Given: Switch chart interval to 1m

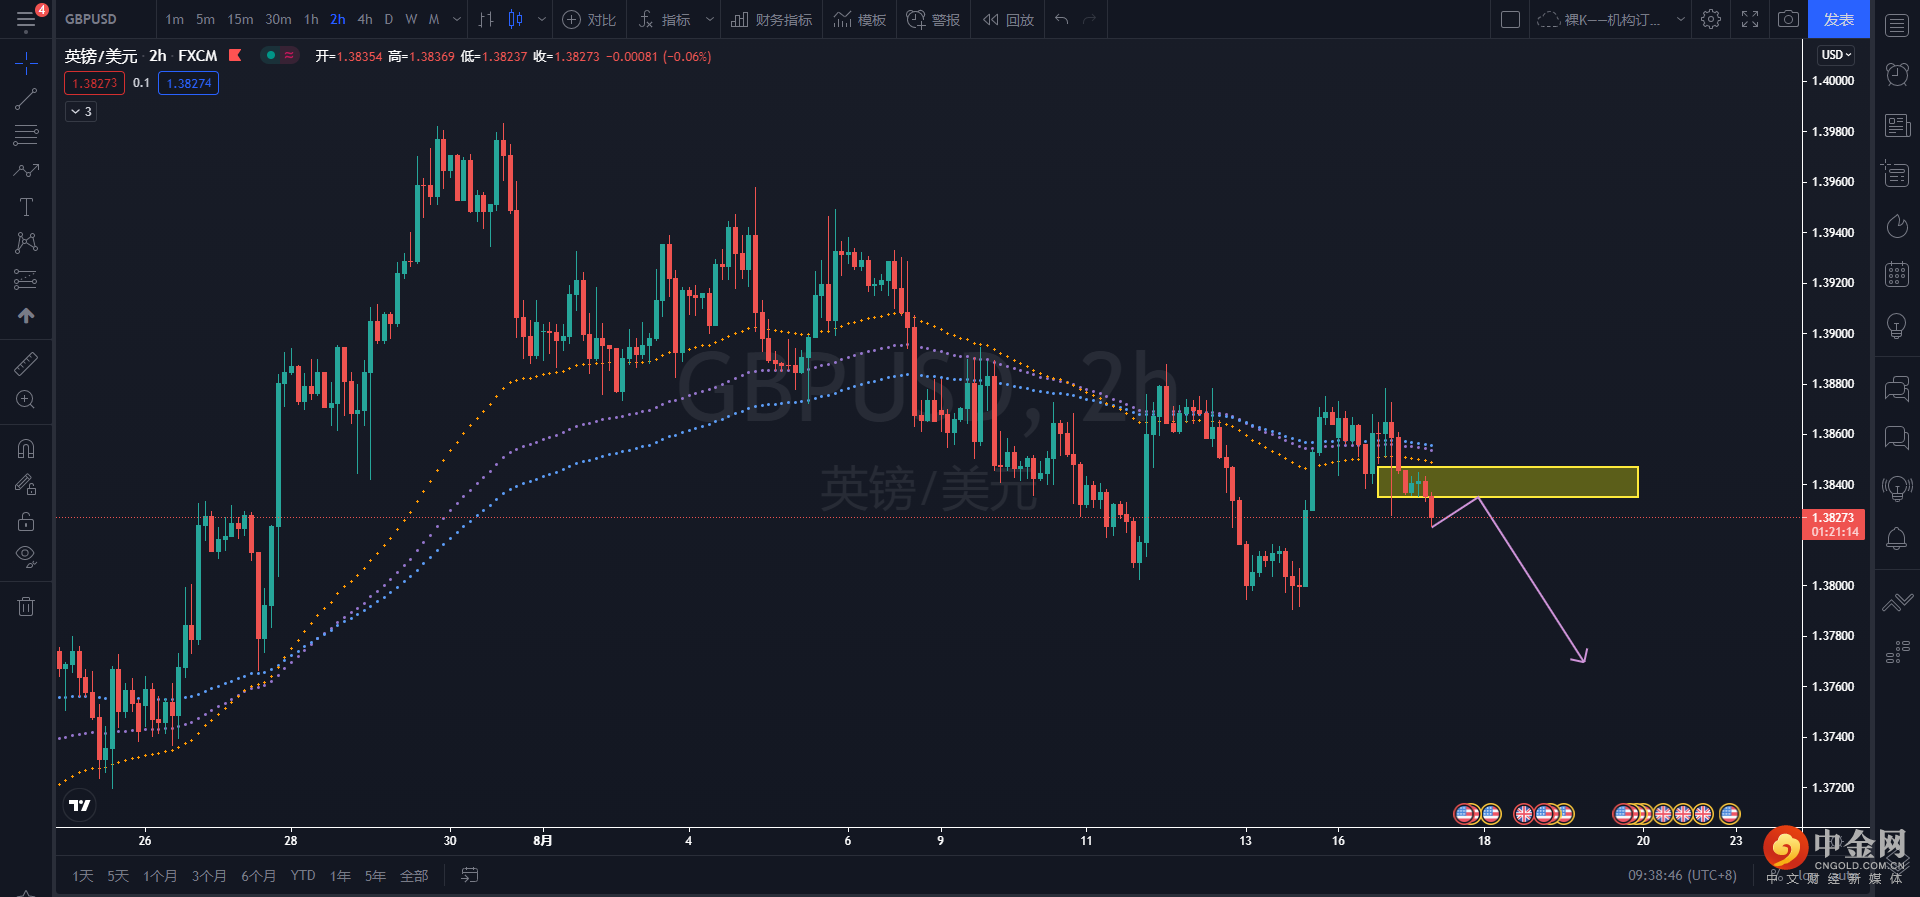Looking at the screenshot, I should point(175,20).
